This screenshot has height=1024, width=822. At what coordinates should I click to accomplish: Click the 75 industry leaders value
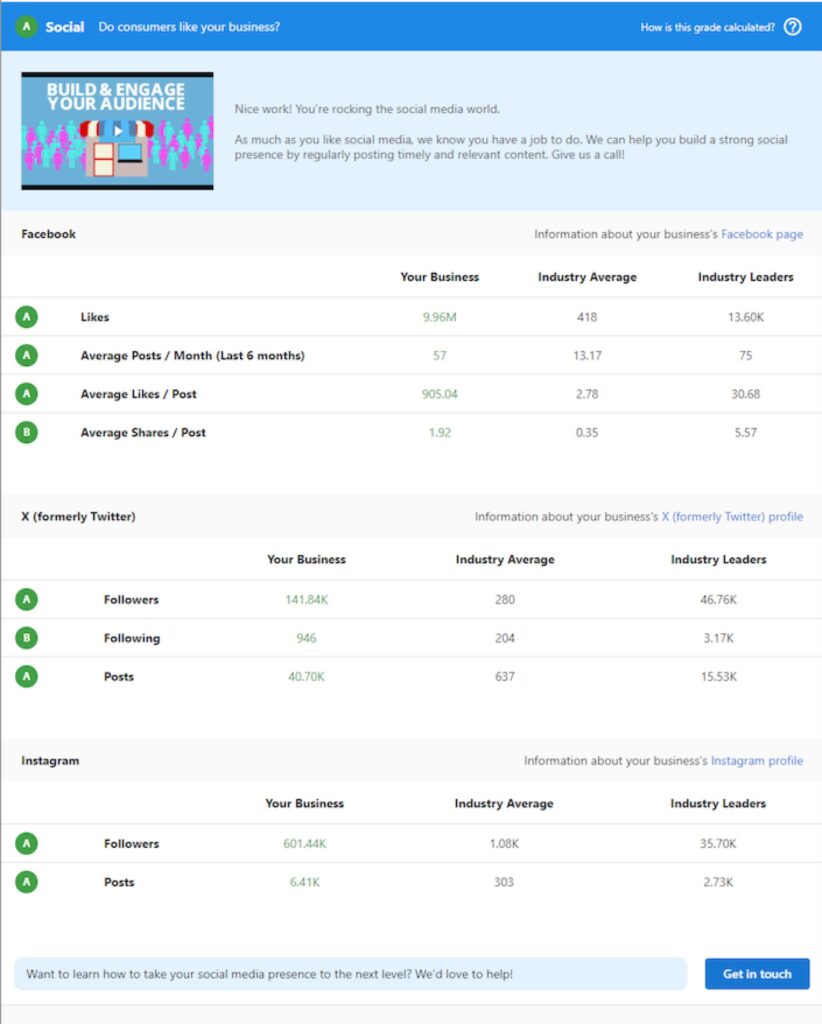pyautogui.click(x=746, y=356)
